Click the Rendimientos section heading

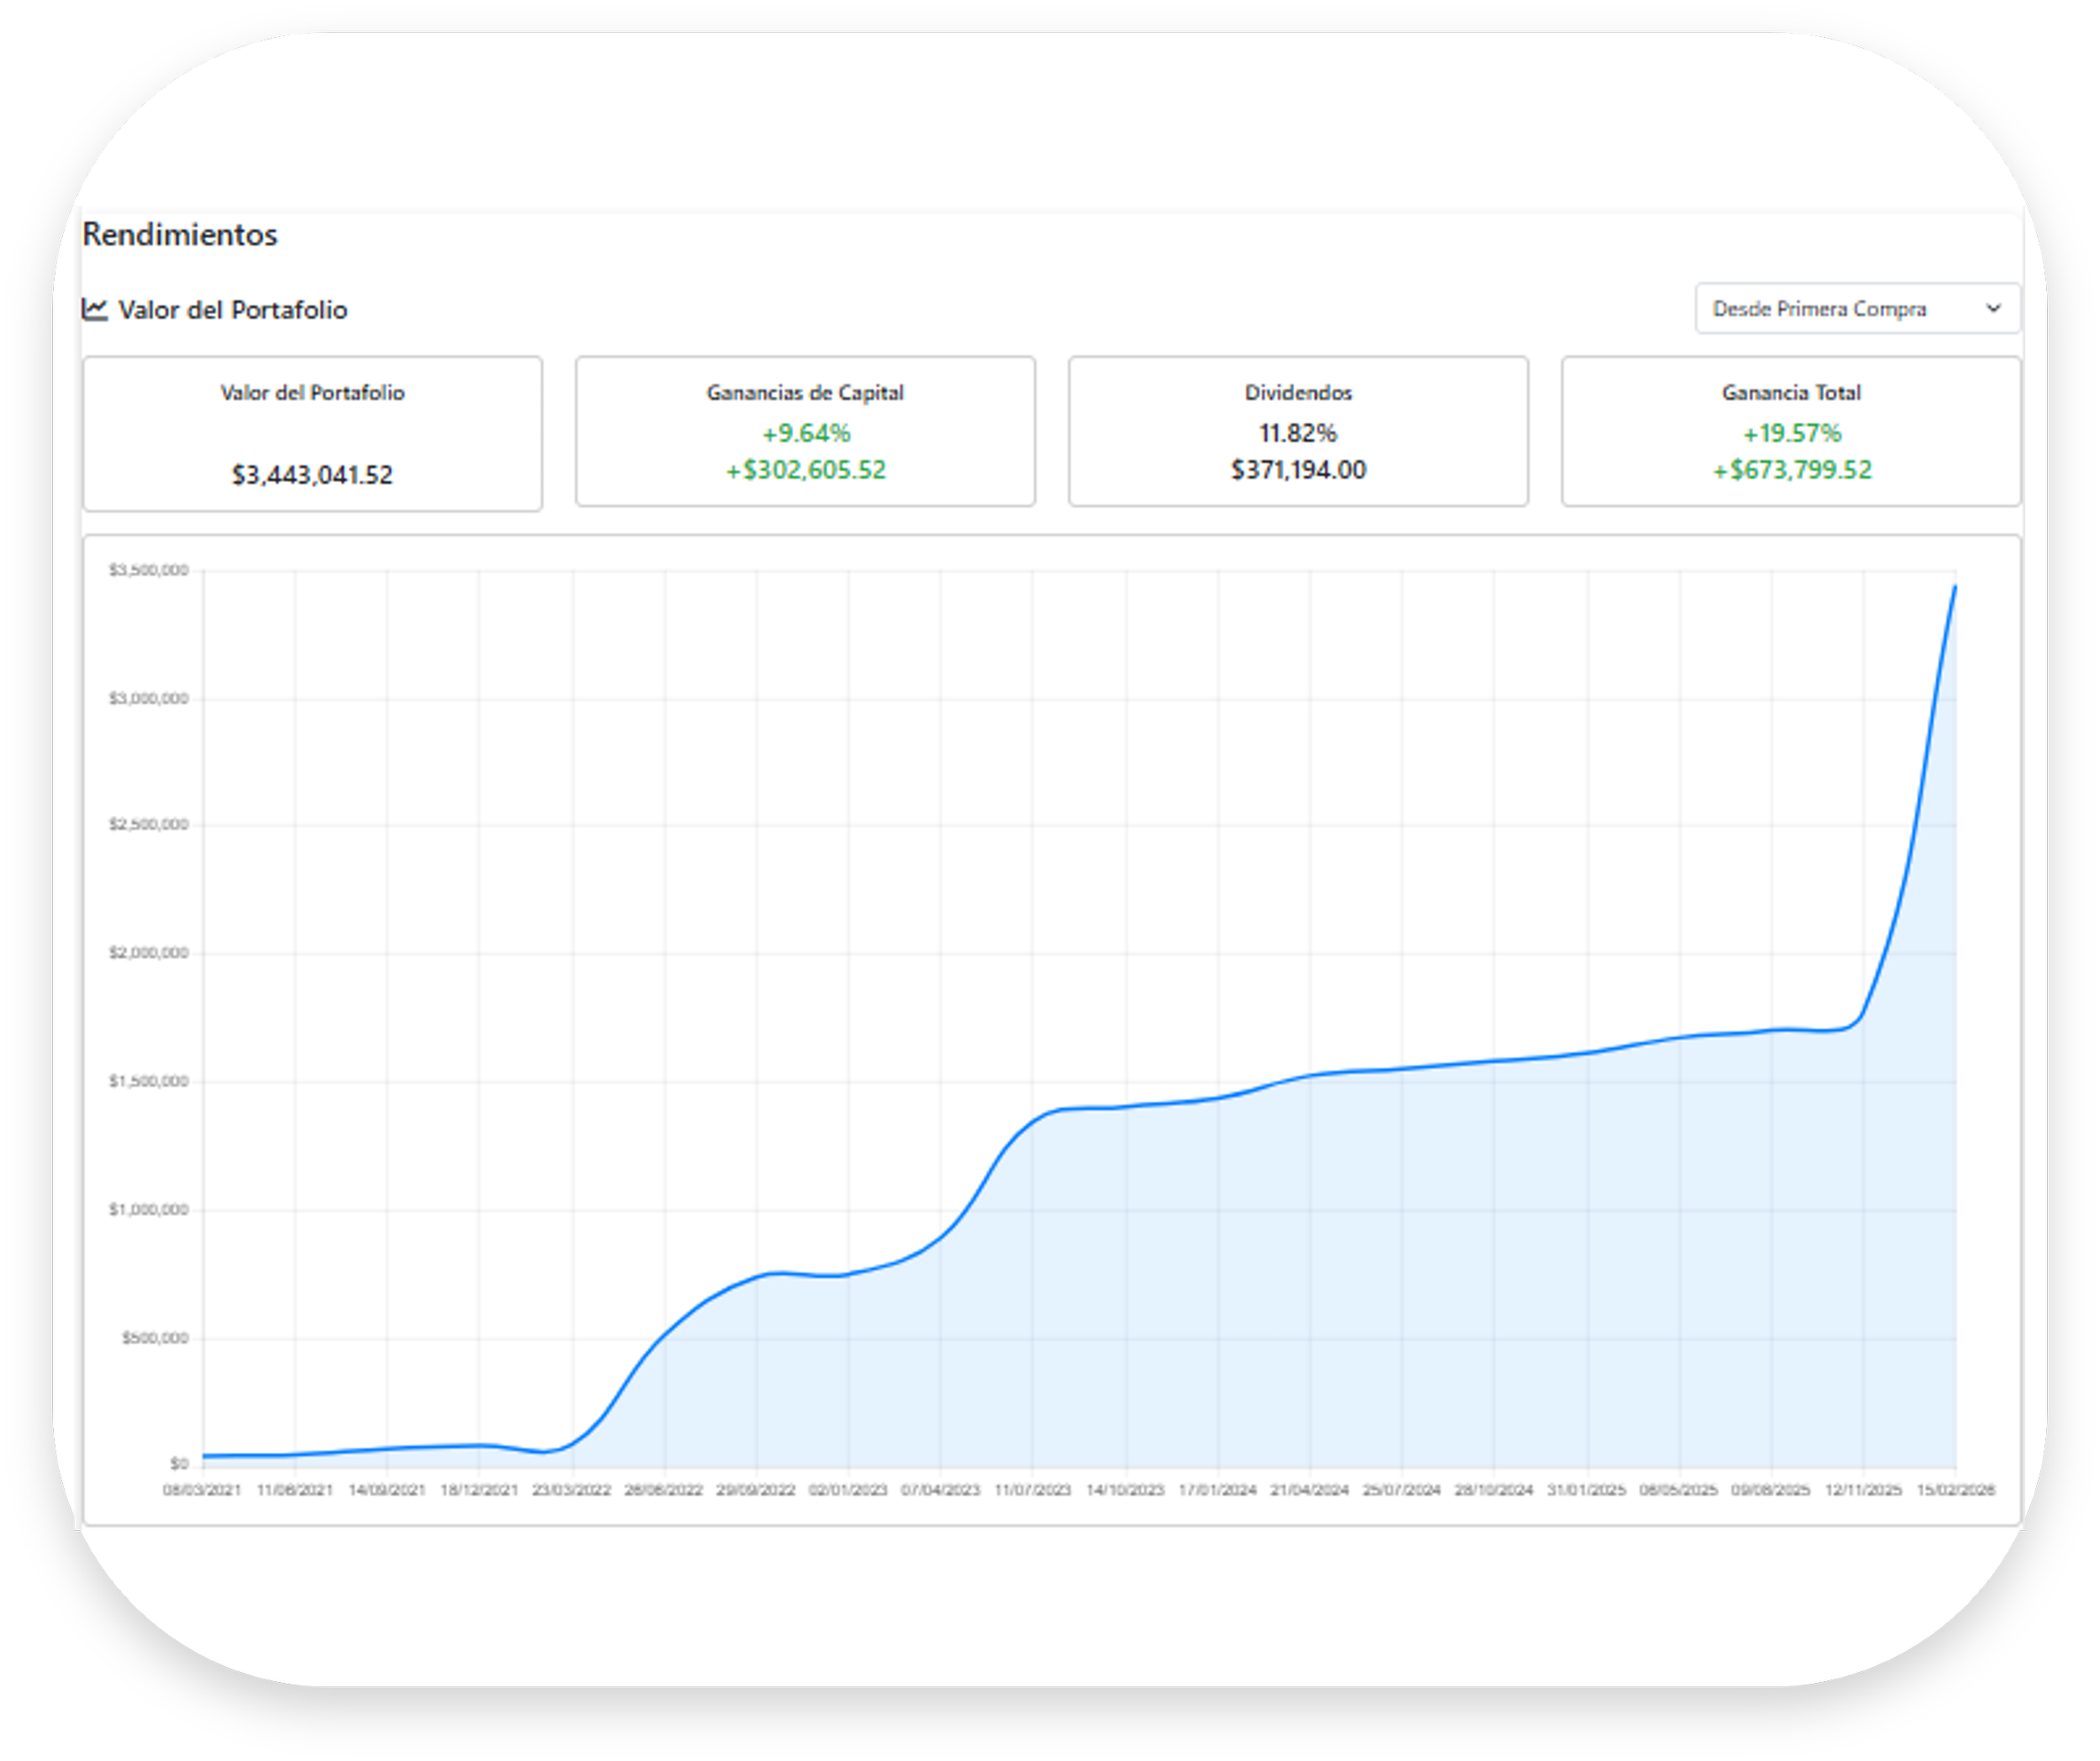tap(180, 234)
